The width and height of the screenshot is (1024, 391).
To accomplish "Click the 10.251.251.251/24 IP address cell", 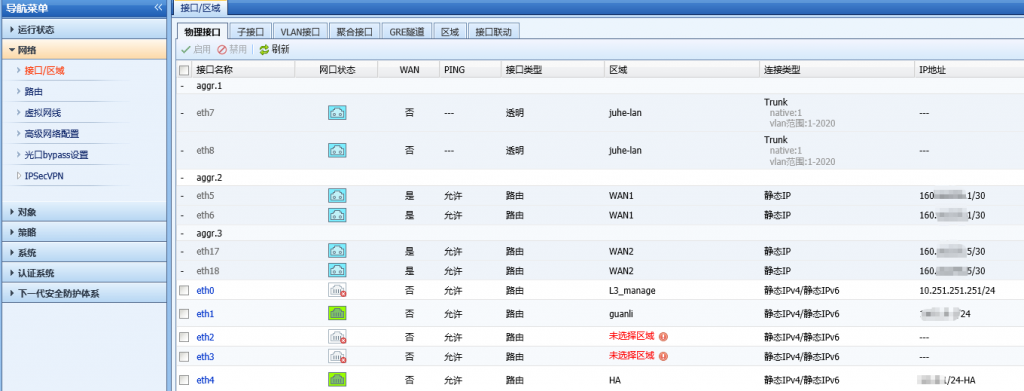I will [957, 290].
